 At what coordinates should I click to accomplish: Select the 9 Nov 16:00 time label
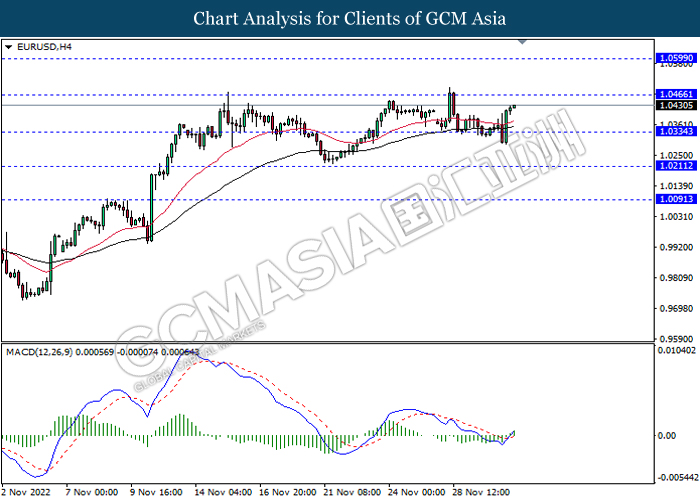pos(156,492)
